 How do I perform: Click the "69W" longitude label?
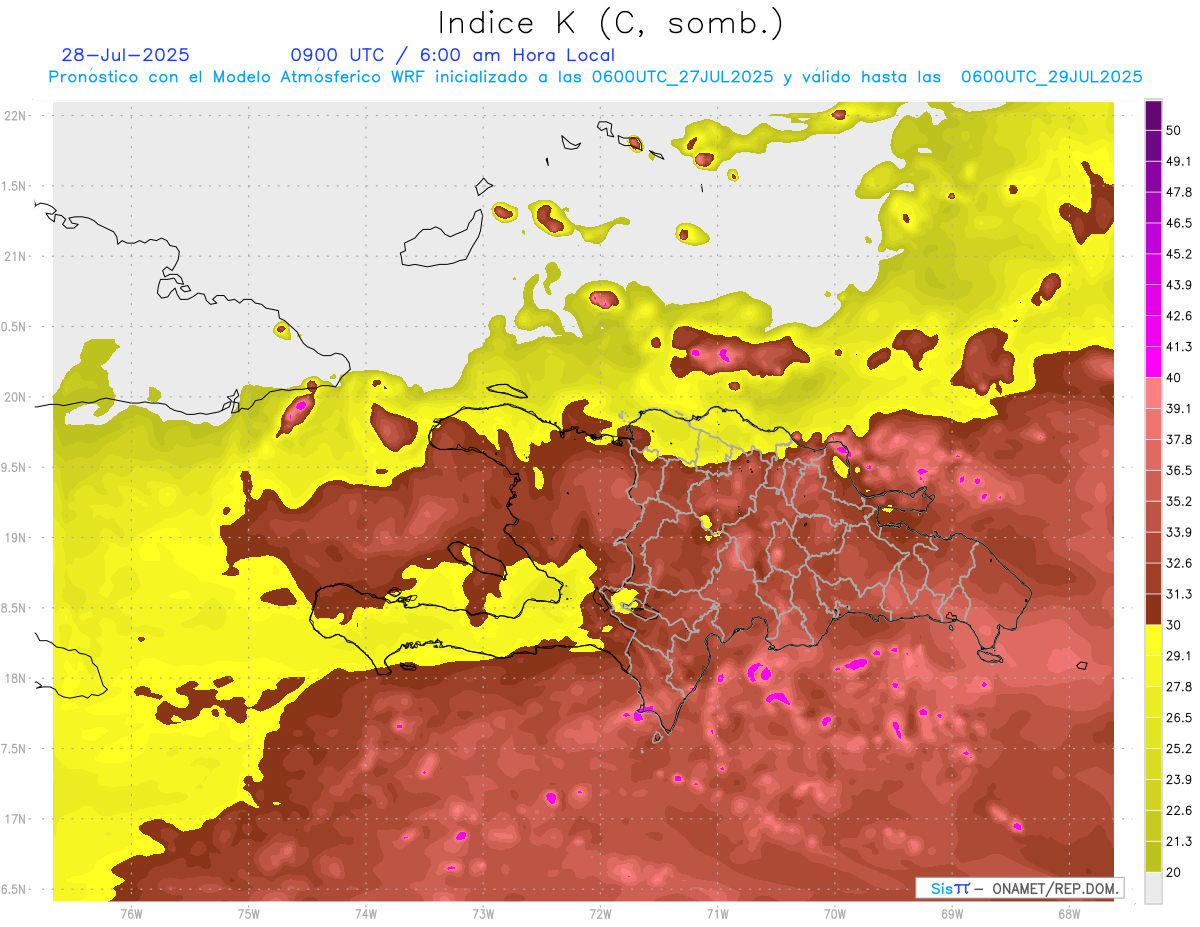(952, 914)
